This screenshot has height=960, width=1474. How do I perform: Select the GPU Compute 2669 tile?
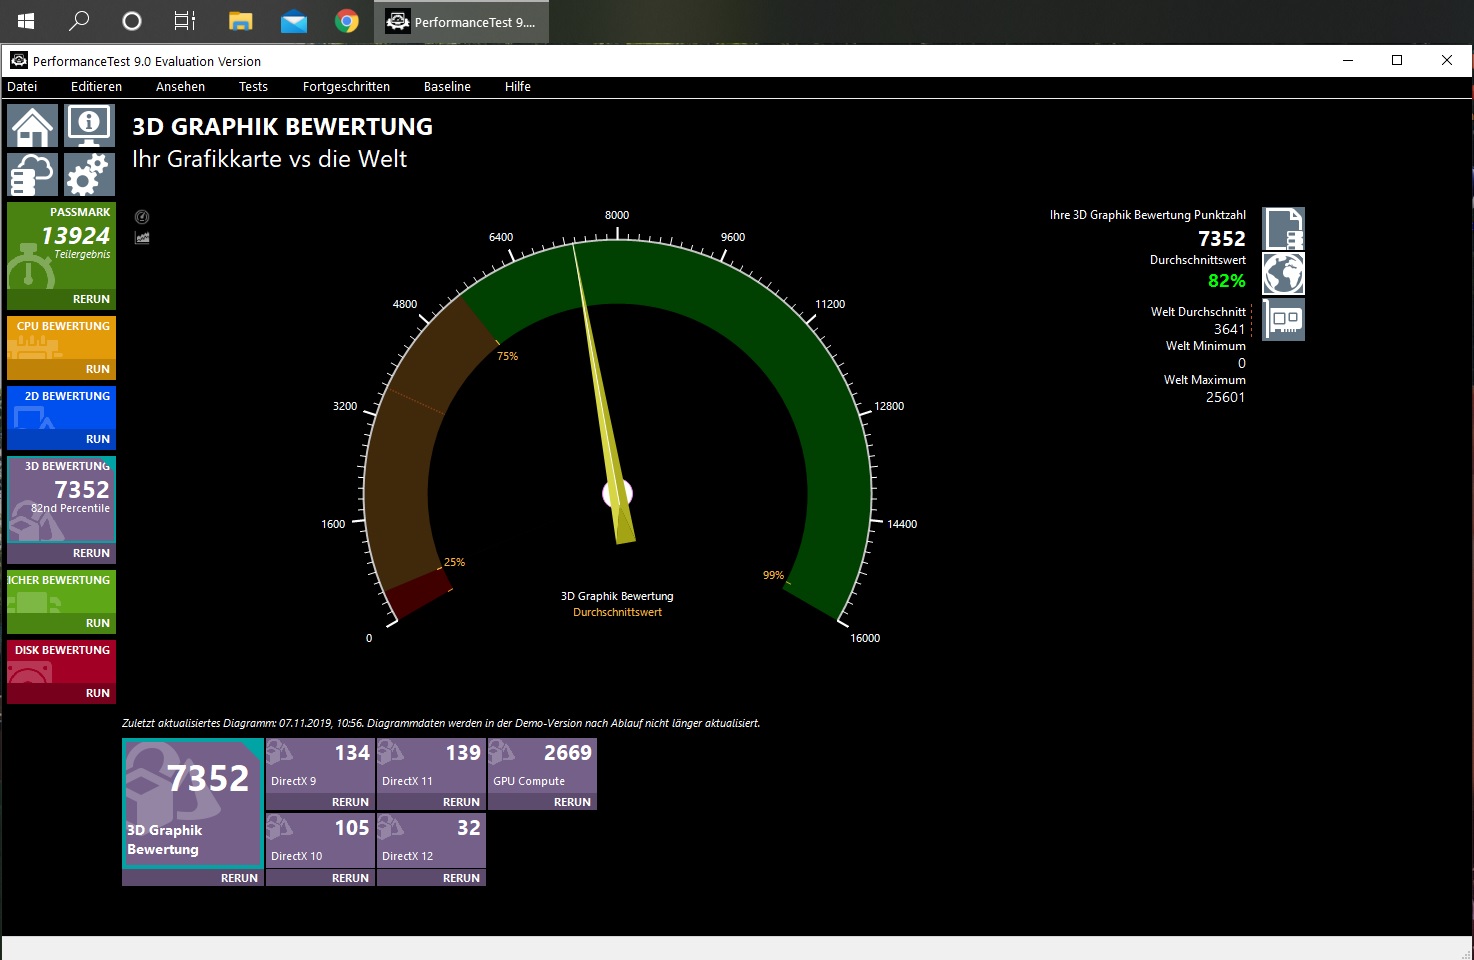click(x=542, y=766)
